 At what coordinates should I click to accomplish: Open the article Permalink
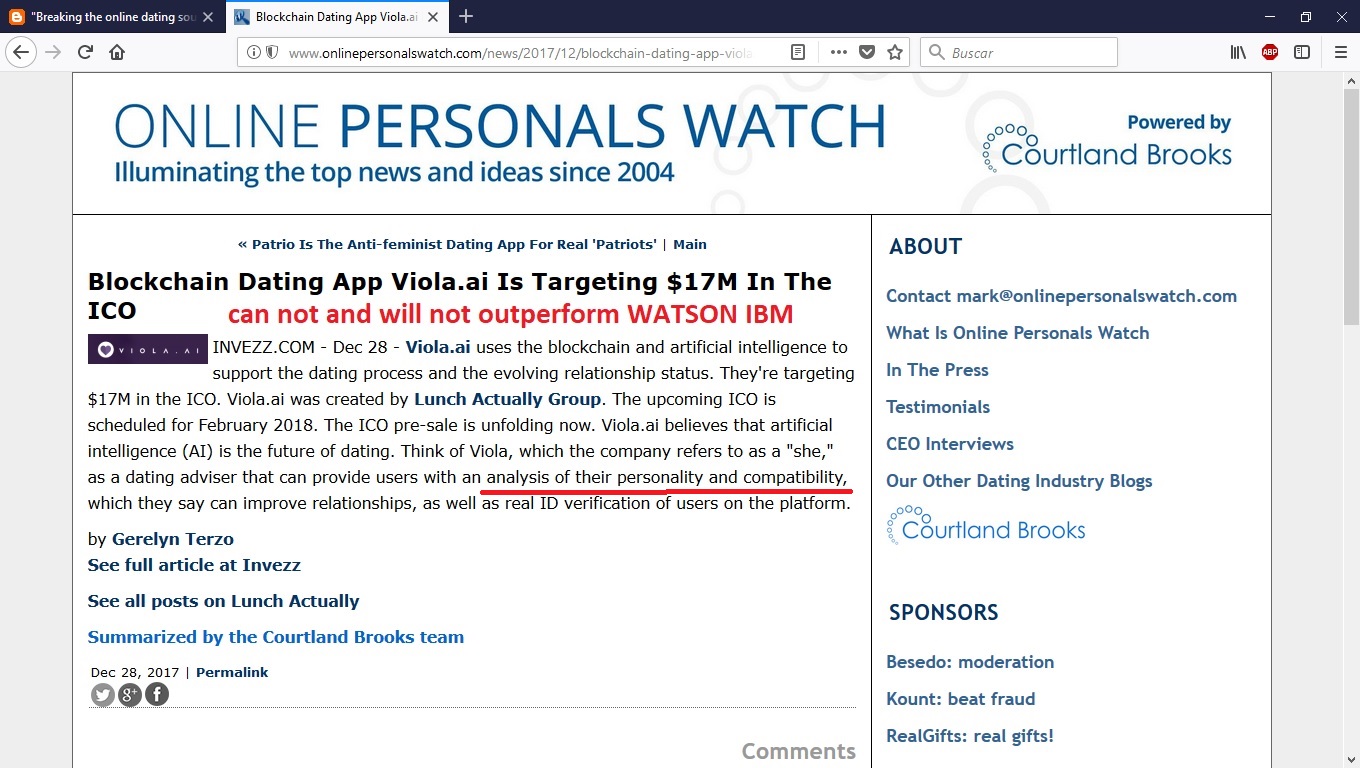tap(232, 672)
